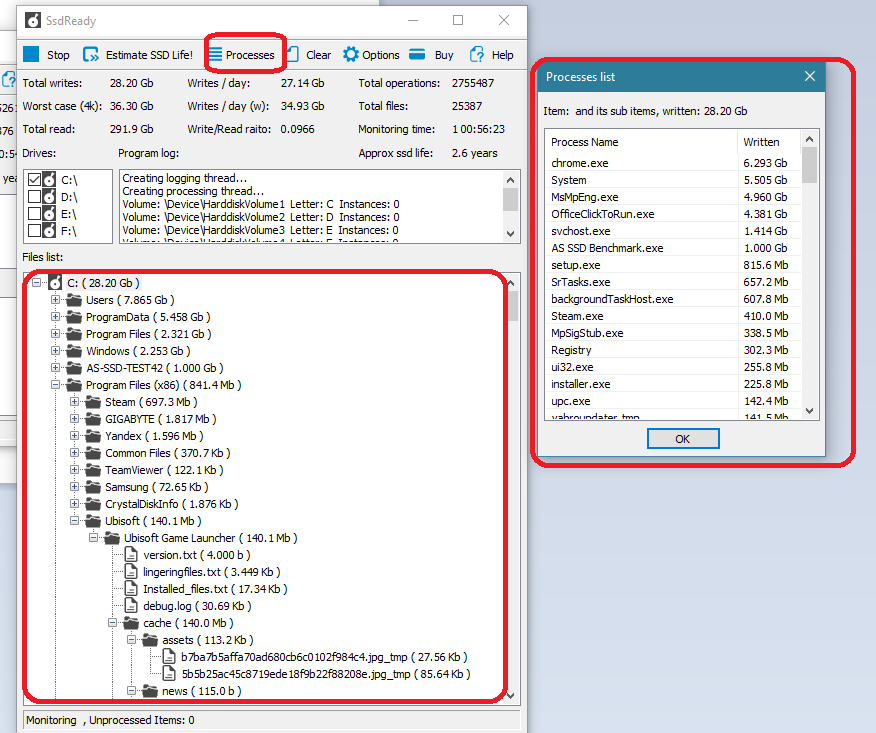Click the Users folder icon
The image size is (876, 733).
click(x=74, y=300)
